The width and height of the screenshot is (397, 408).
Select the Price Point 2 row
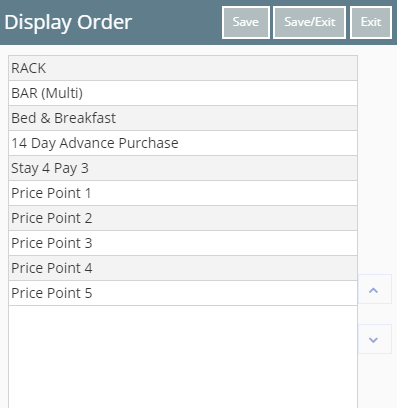point(183,218)
